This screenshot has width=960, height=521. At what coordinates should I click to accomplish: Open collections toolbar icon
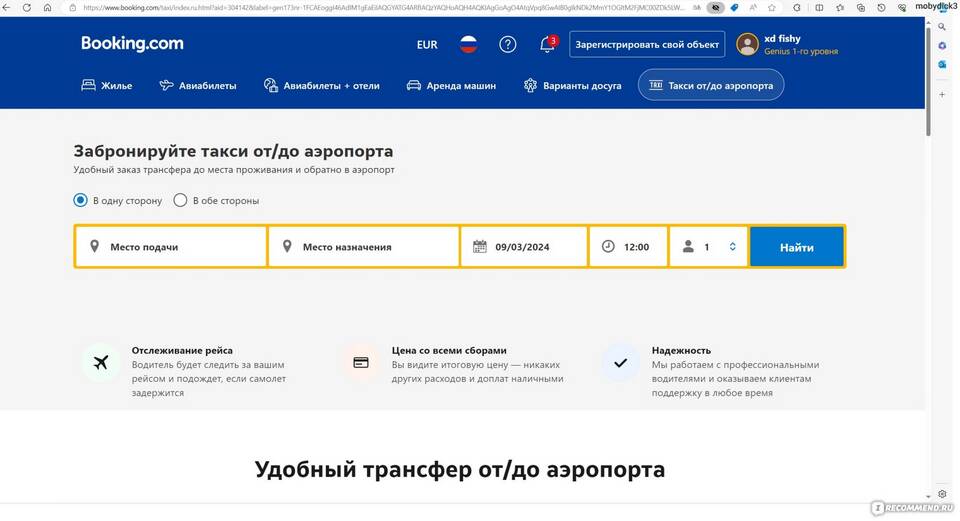(x=861, y=8)
